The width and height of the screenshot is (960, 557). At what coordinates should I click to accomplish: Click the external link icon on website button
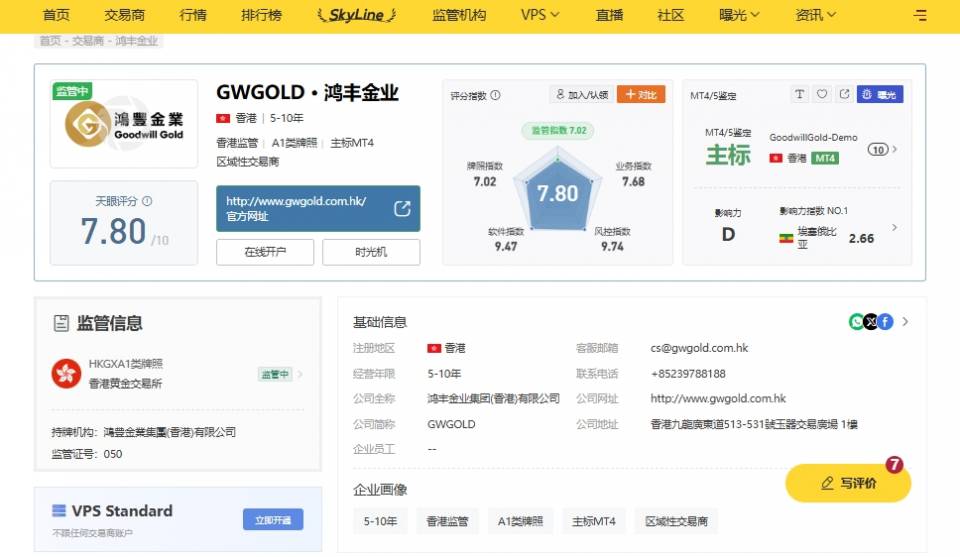pos(402,209)
